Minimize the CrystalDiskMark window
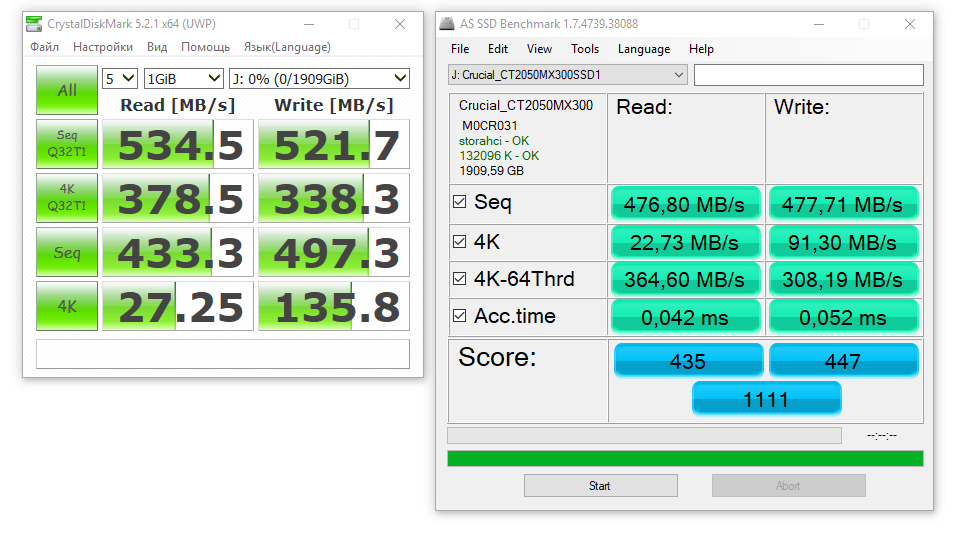958x533 pixels. (x=309, y=24)
